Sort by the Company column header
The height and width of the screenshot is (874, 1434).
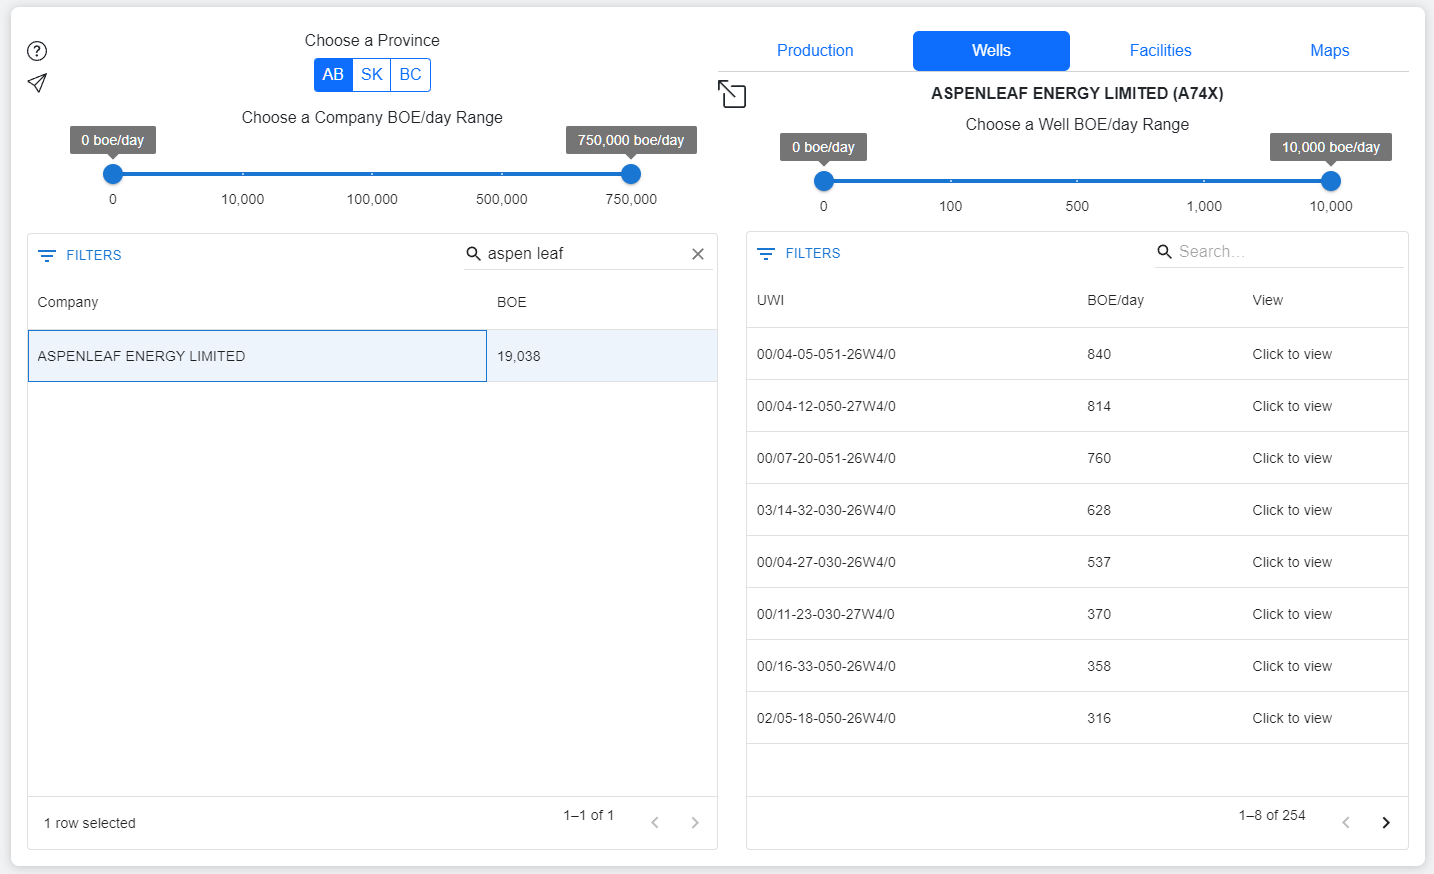click(68, 302)
